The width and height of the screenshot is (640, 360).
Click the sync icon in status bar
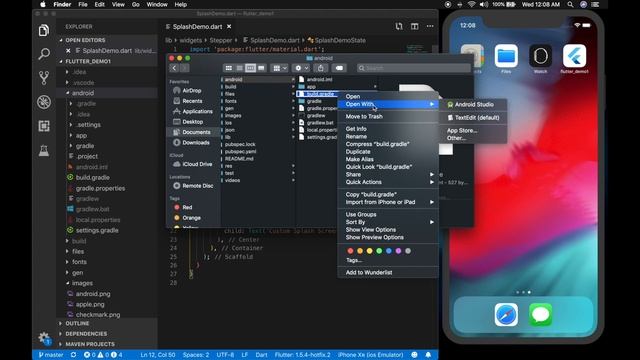click(x=73, y=355)
